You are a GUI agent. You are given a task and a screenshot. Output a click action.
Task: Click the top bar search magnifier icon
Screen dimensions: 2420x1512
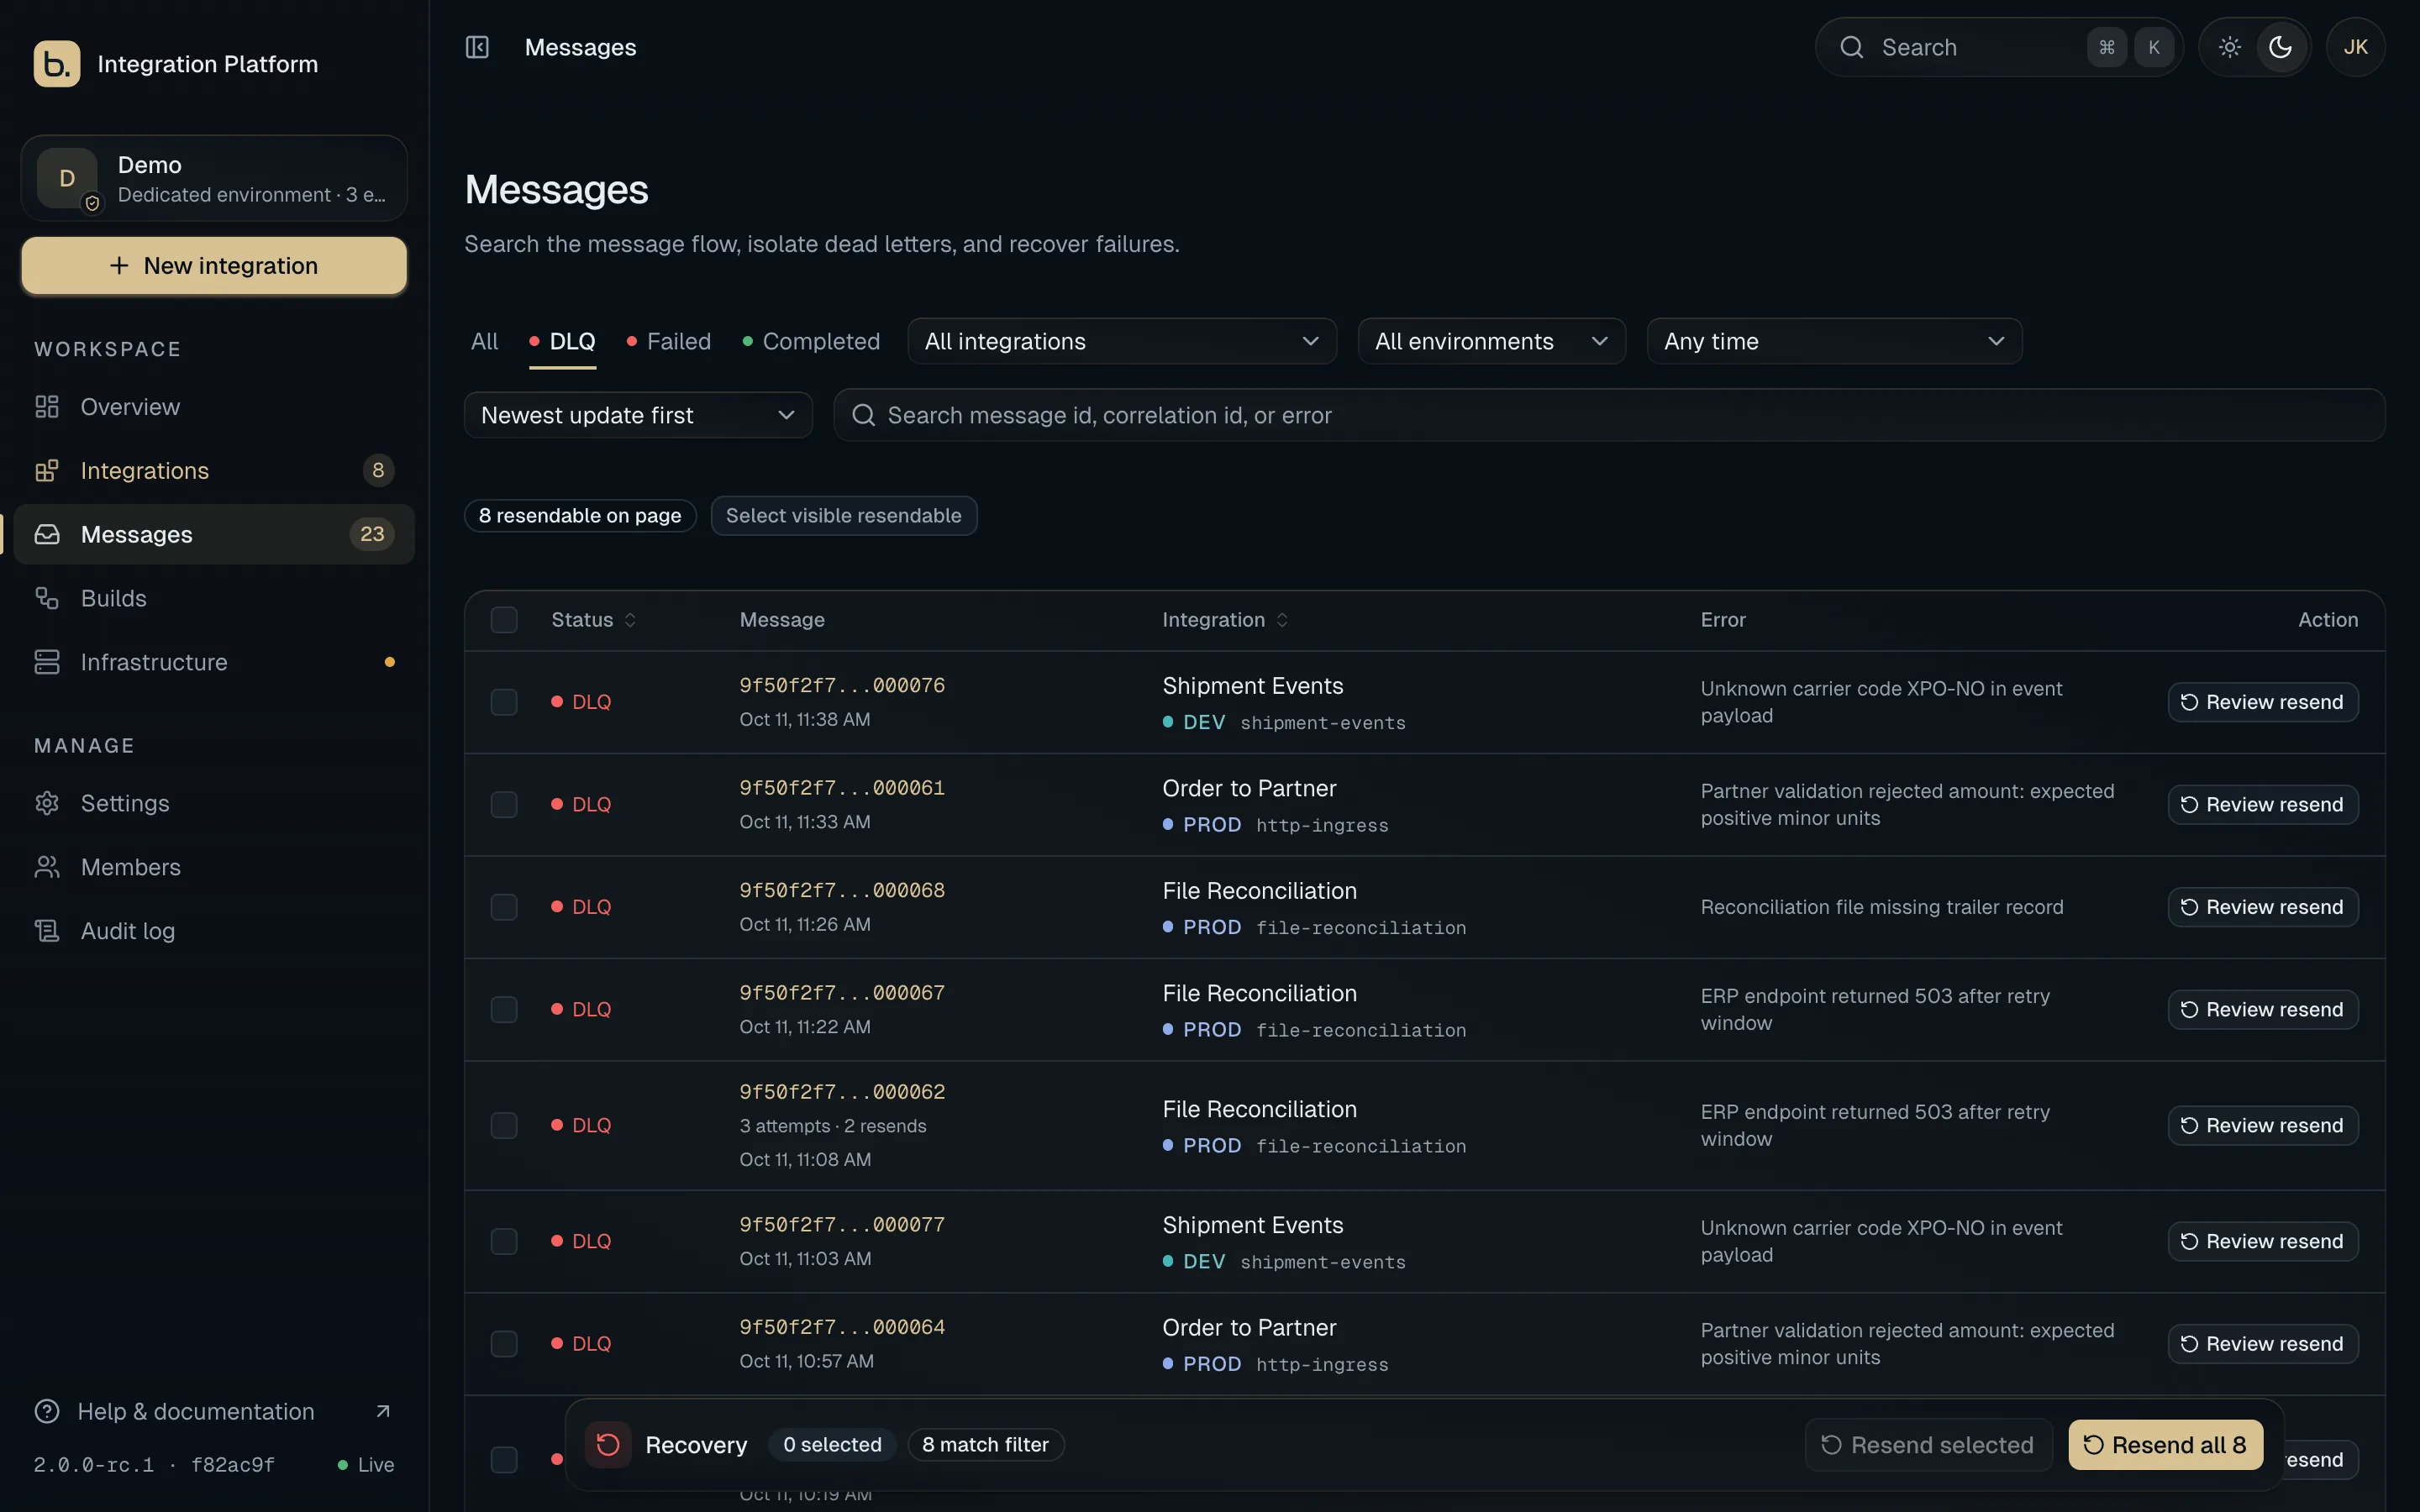click(1852, 47)
